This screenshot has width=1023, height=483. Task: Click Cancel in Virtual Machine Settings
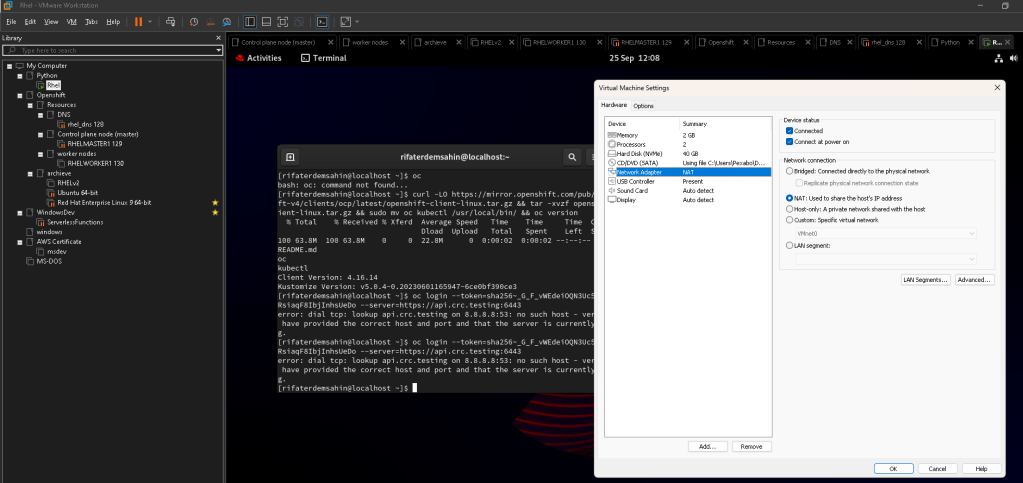[x=938, y=469]
